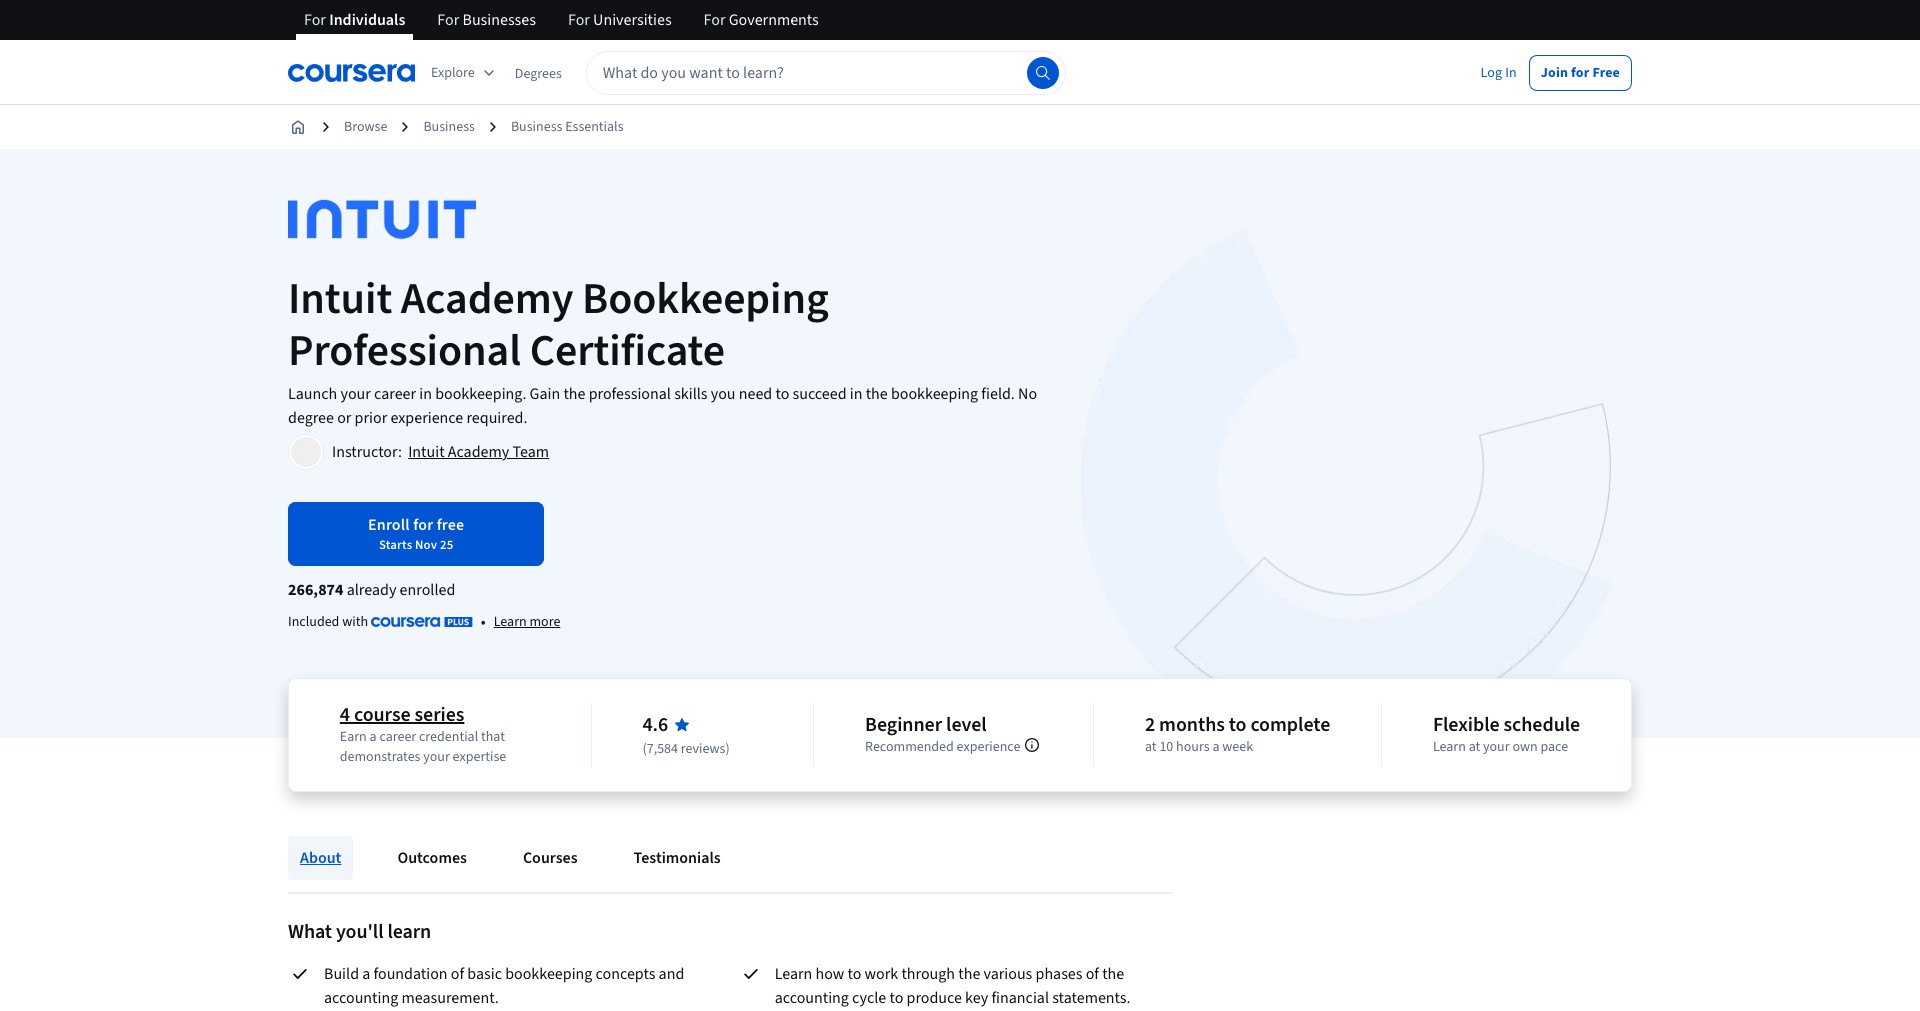Open the Business Essentials breadcrumb

click(567, 127)
